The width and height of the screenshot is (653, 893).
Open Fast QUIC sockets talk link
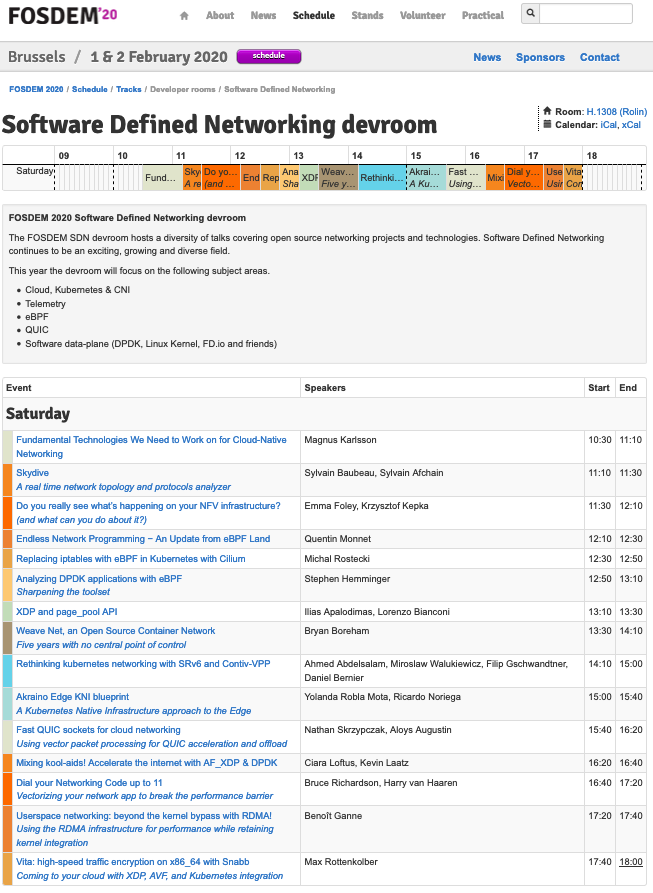[98, 730]
